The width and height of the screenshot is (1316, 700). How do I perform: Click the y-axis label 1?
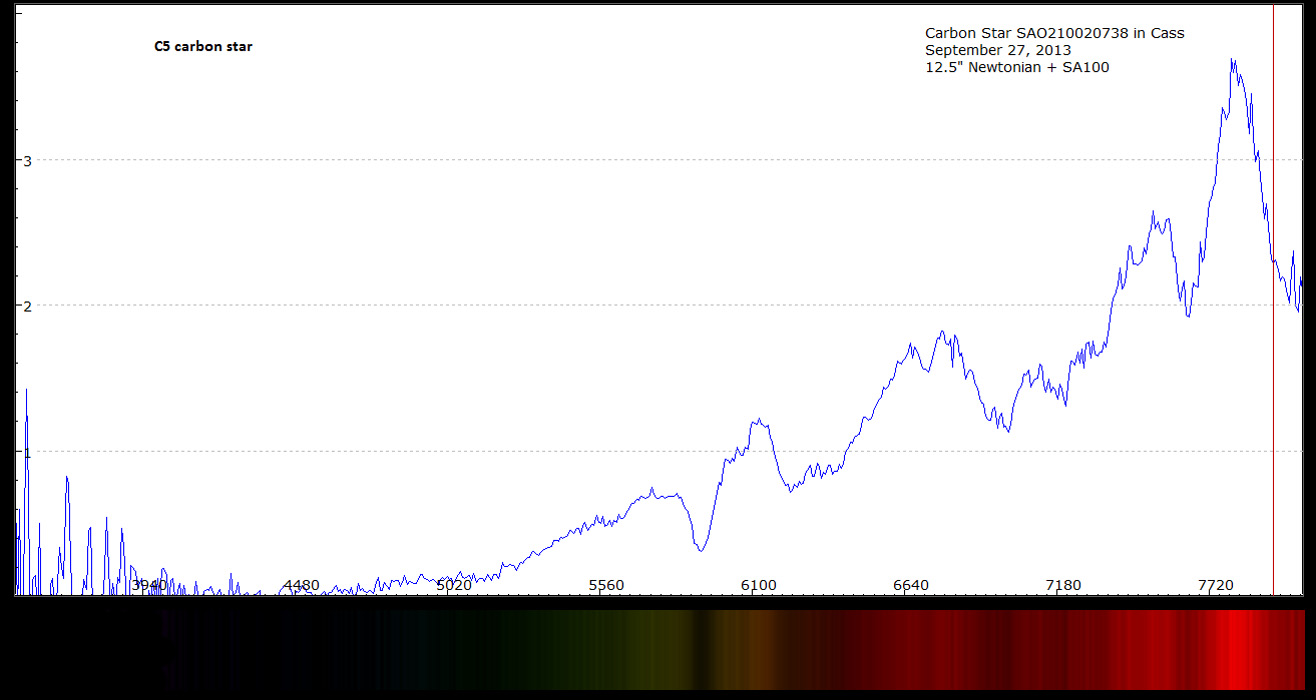coord(28,452)
